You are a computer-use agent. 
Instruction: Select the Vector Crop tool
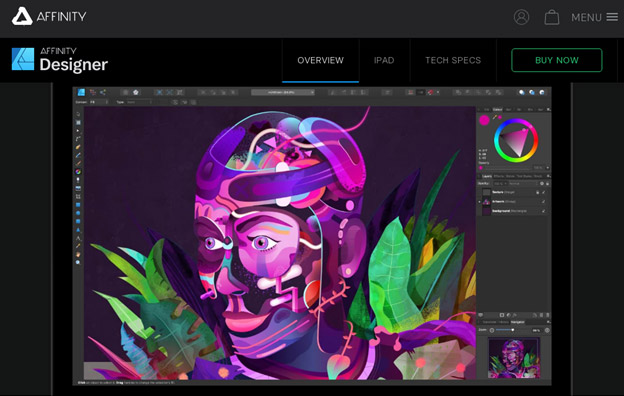(x=78, y=197)
